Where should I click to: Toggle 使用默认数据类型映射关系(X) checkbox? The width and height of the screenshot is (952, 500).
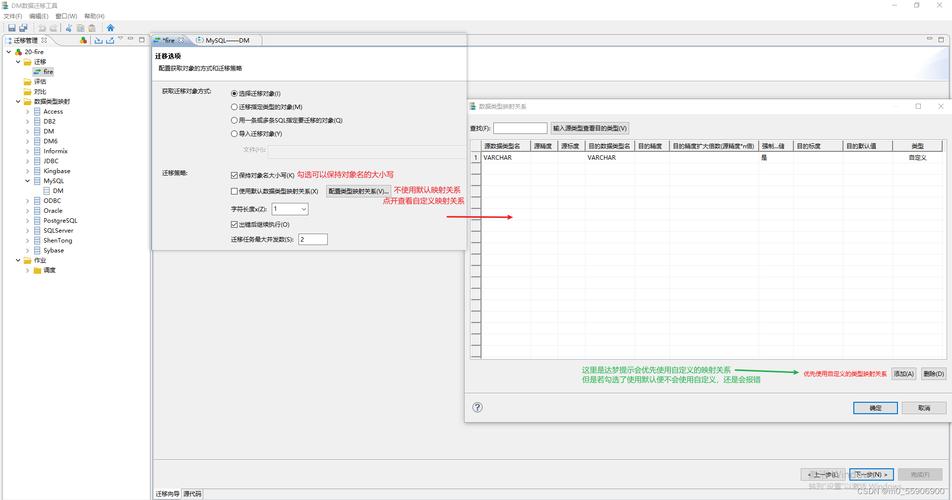[x=234, y=191]
